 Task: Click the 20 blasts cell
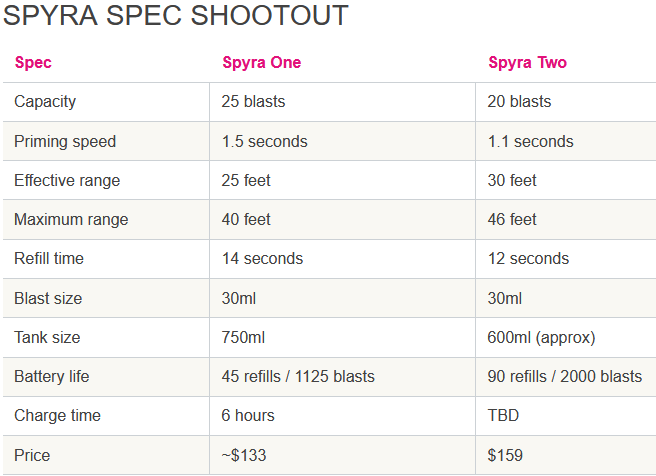tap(519, 102)
